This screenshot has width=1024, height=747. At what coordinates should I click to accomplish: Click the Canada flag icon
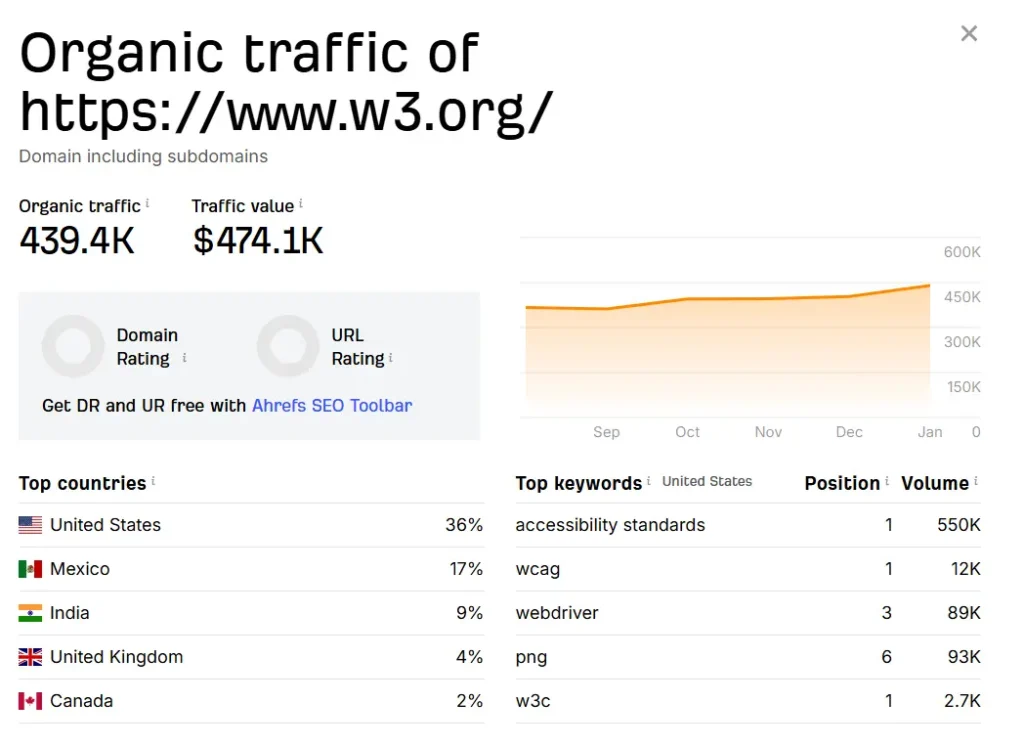[30, 701]
